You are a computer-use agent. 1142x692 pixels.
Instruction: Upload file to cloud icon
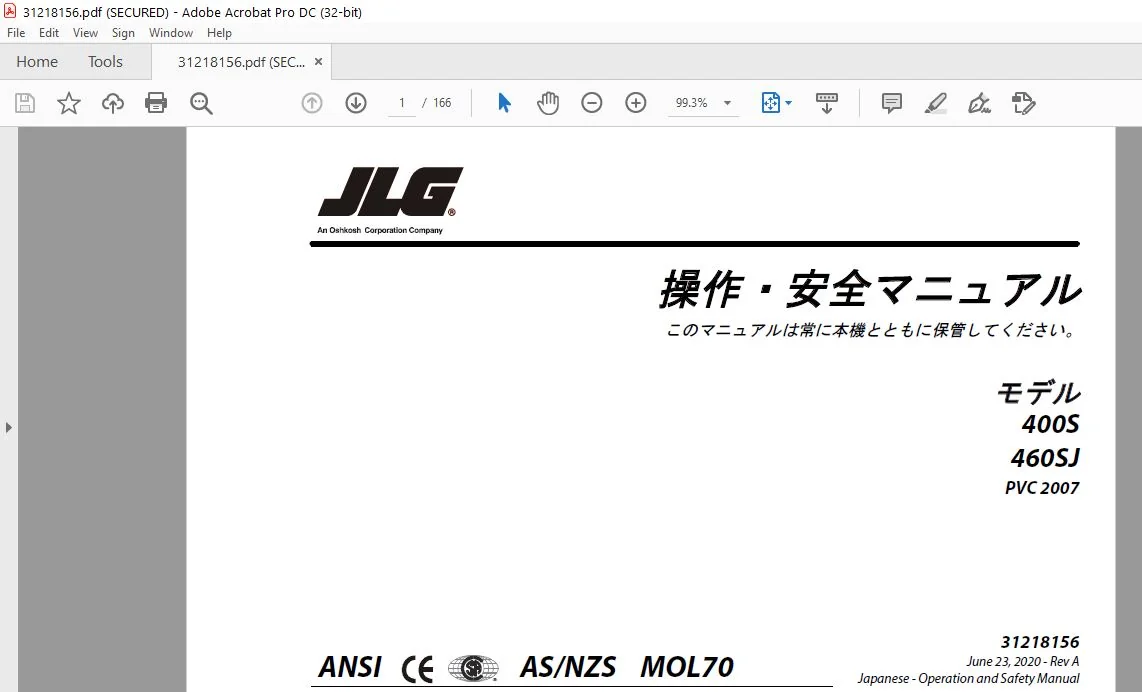point(113,103)
